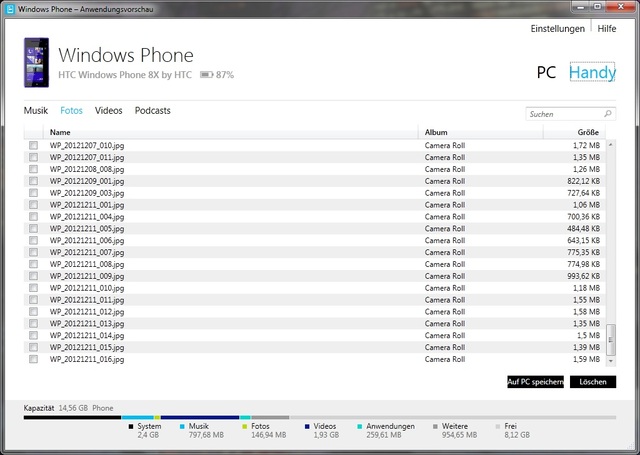This screenshot has height=455, width=640.
Task: Click the file name WP_20121211_009.jpg
Action: click(87, 276)
